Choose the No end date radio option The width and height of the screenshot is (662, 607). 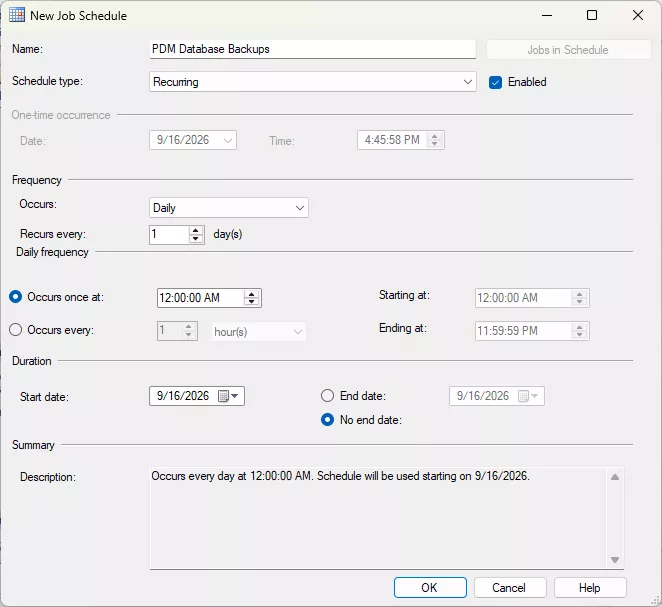coord(327,420)
